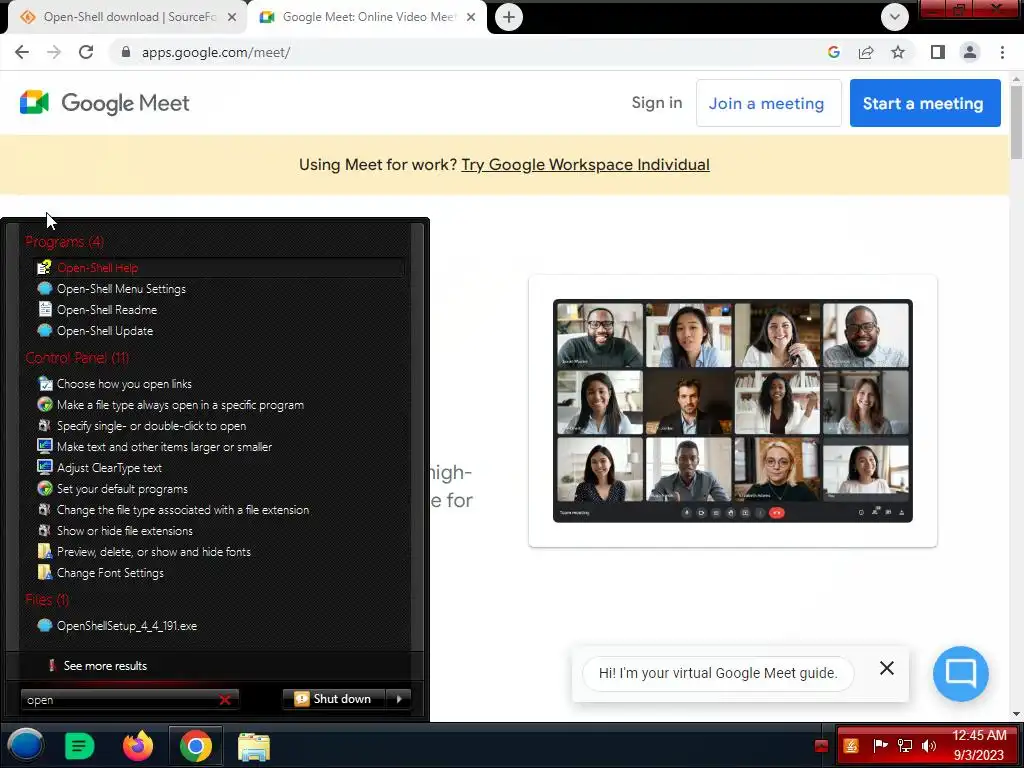Close the Open-Shell SourceForge tab
The width and height of the screenshot is (1024, 768).
point(232,17)
